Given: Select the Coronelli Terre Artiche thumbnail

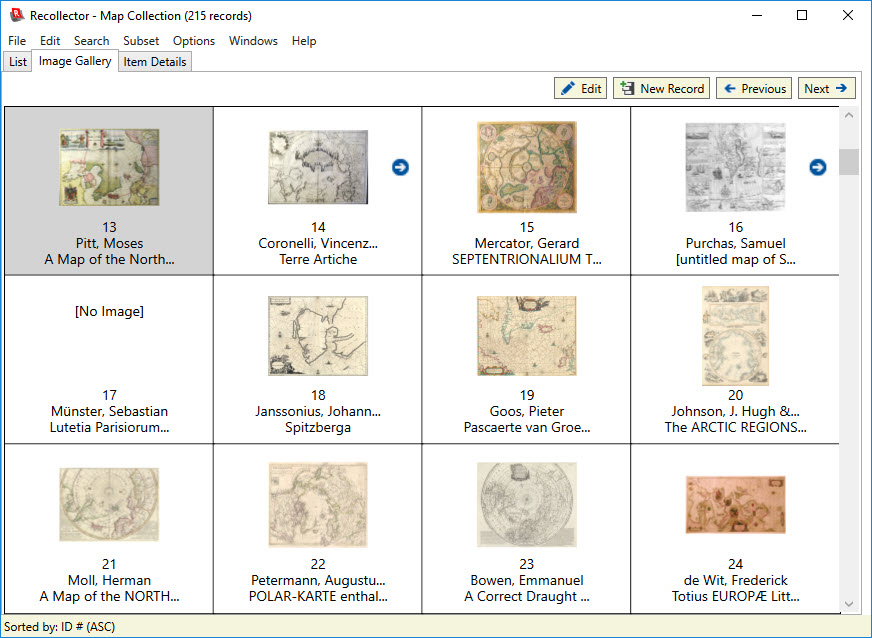Looking at the screenshot, I should [x=318, y=167].
